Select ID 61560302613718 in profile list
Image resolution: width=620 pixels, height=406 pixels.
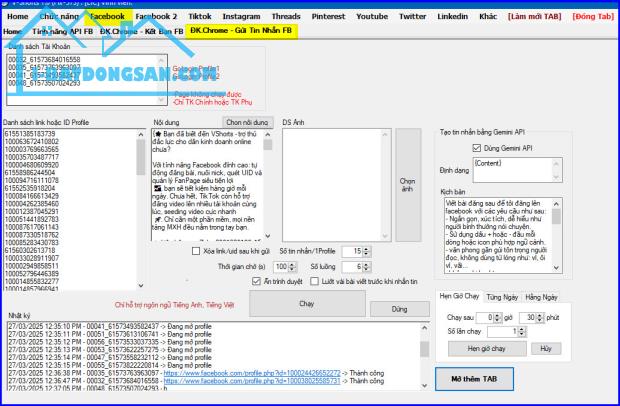[x=30, y=250]
